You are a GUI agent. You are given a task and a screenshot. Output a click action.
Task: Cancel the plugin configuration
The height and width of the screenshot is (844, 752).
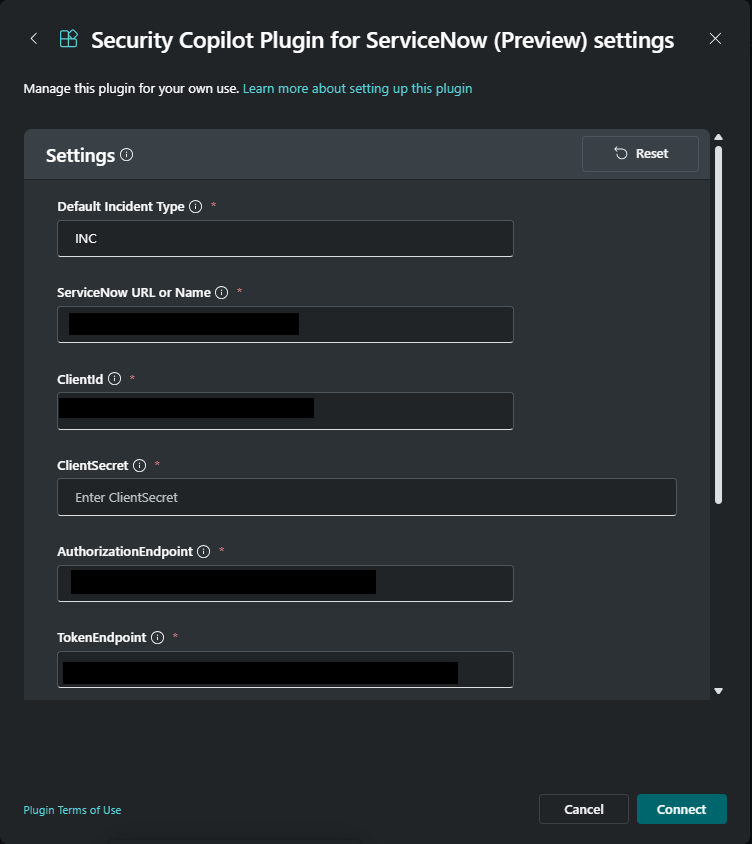coord(584,809)
